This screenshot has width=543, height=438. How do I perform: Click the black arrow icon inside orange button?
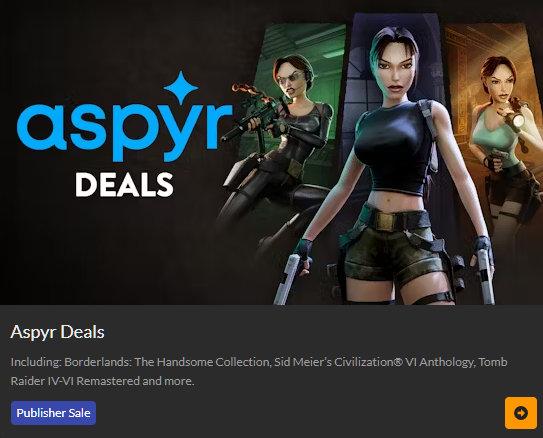pos(521,413)
